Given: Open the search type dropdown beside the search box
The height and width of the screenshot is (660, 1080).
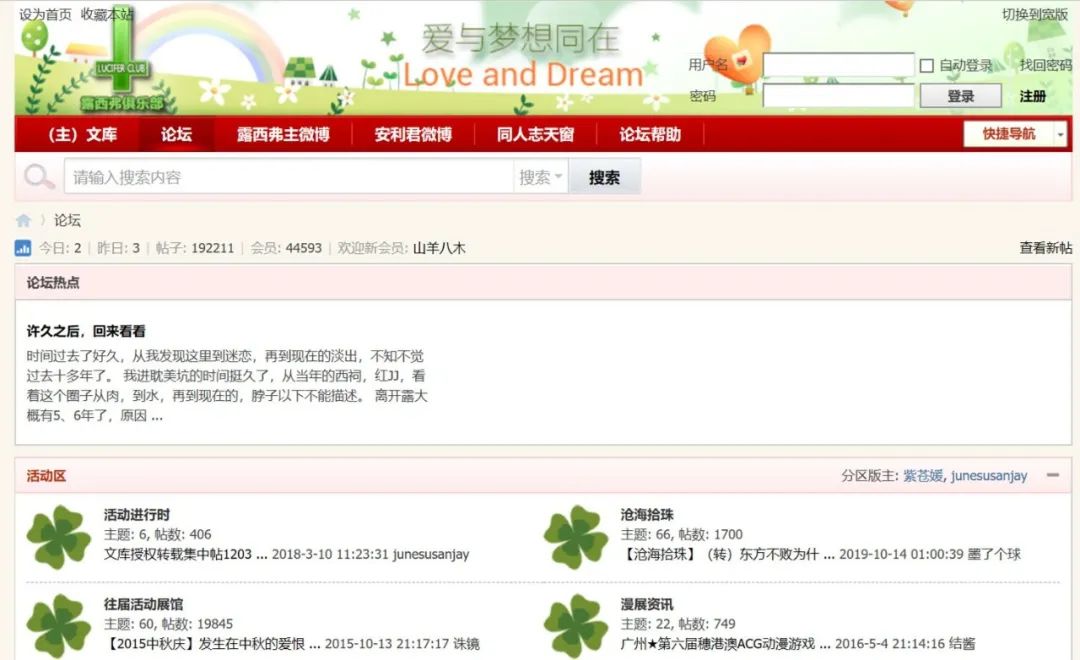Looking at the screenshot, I should coord(540,176).
